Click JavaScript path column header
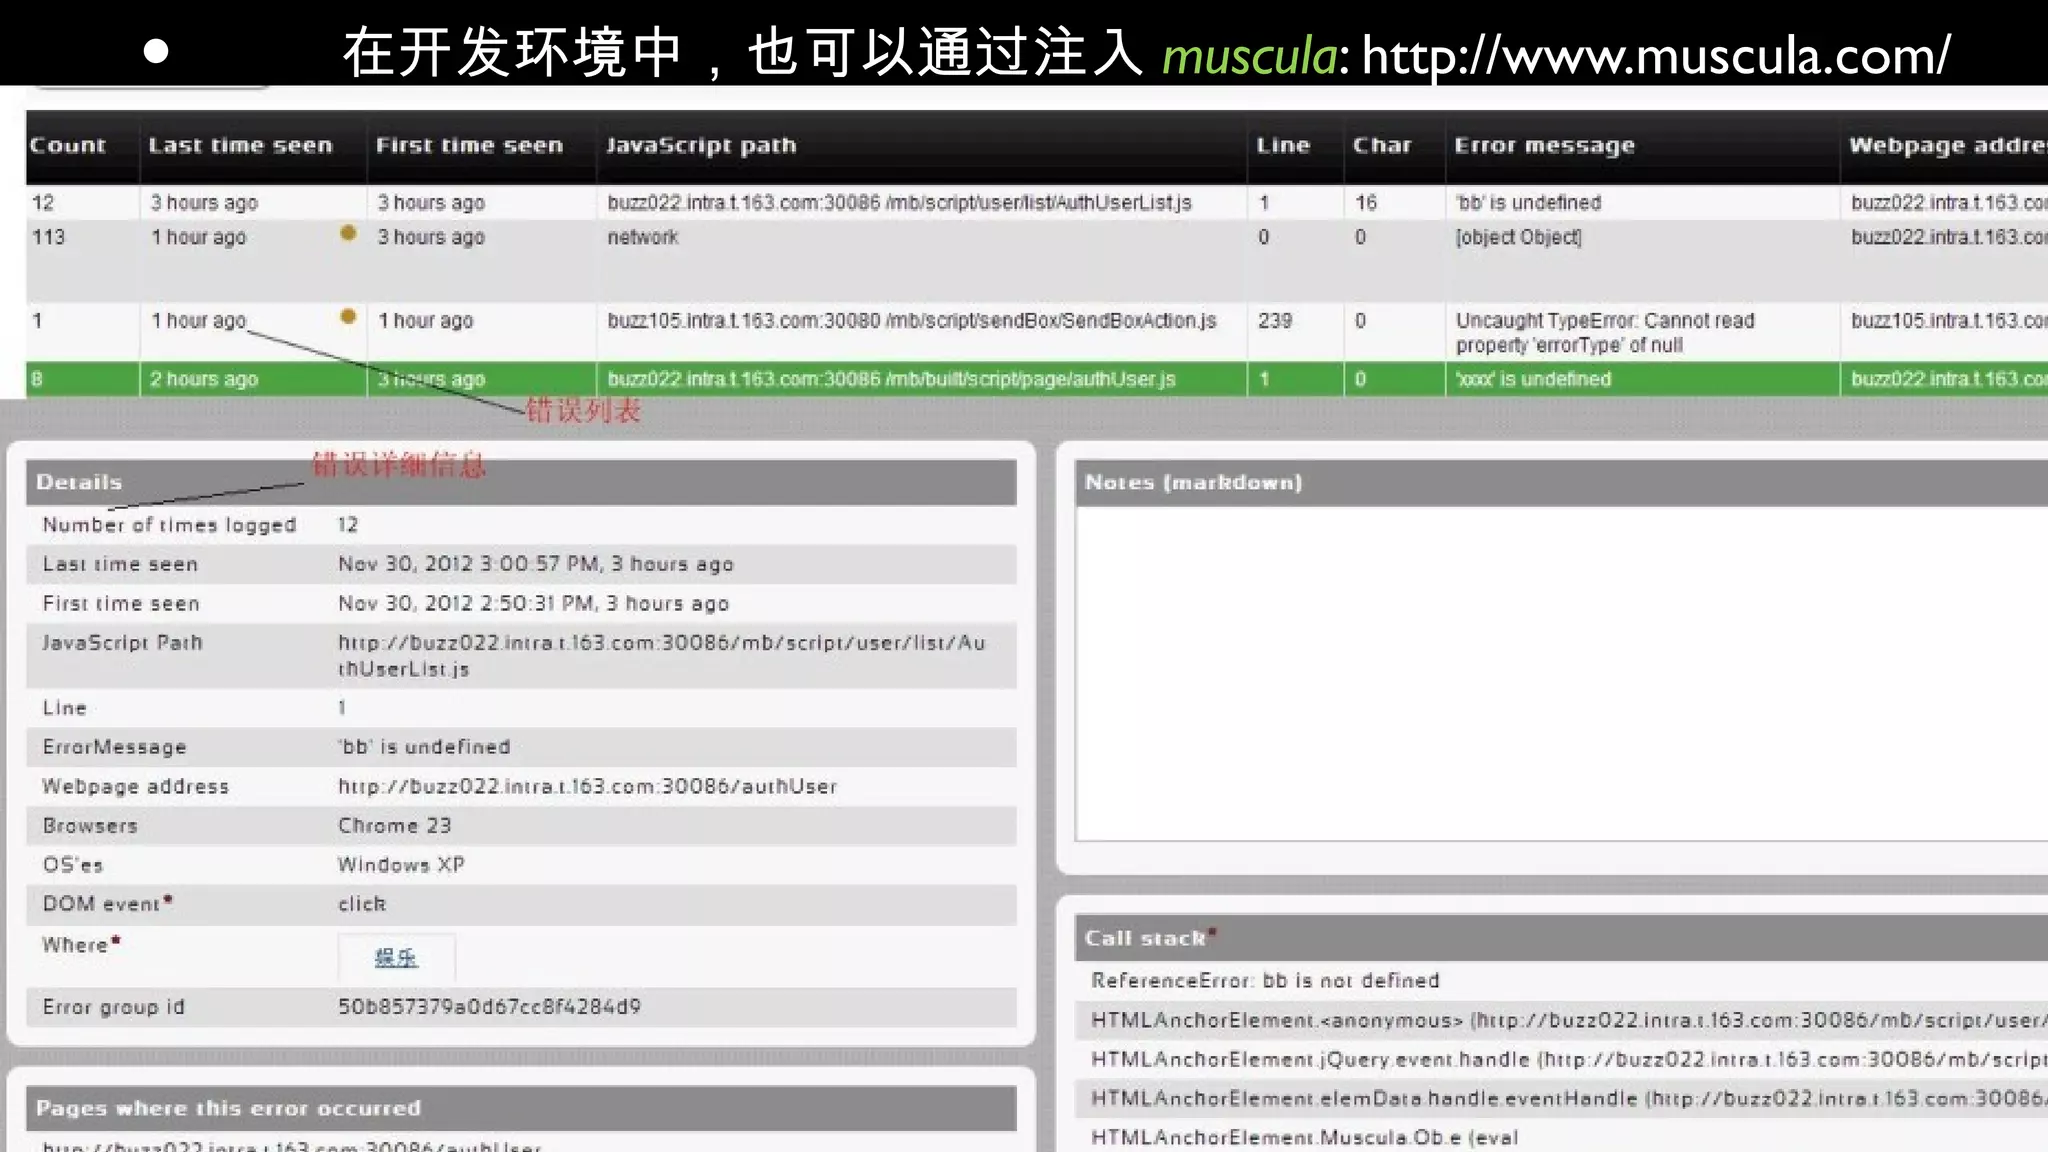 point(701,146)
